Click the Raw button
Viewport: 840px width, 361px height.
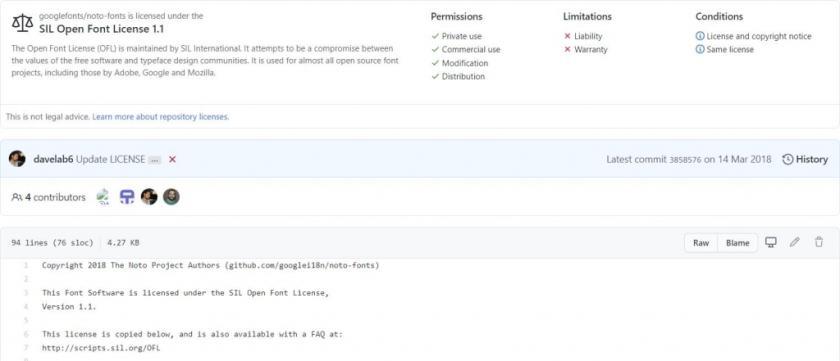pyautogui.click(x=701, y=243)
